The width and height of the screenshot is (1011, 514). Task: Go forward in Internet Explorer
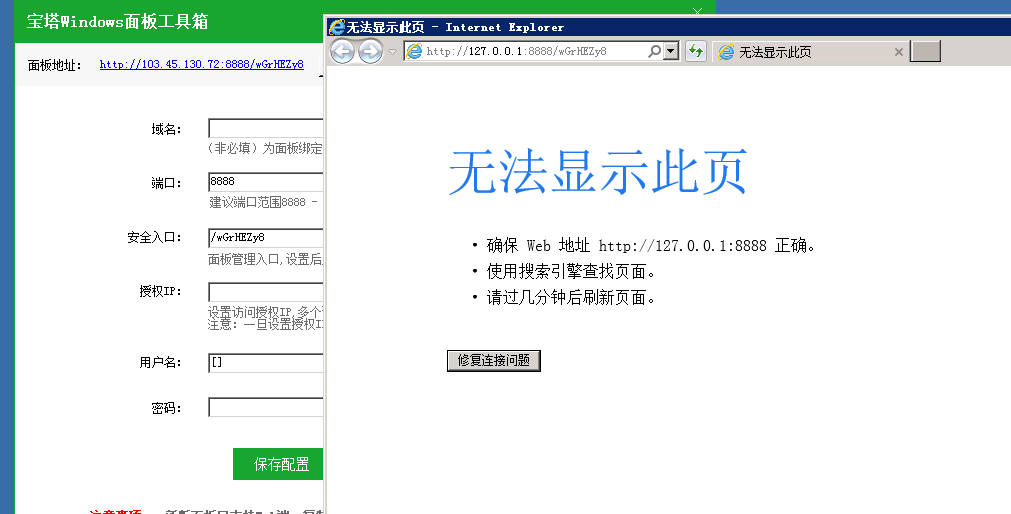370,52
